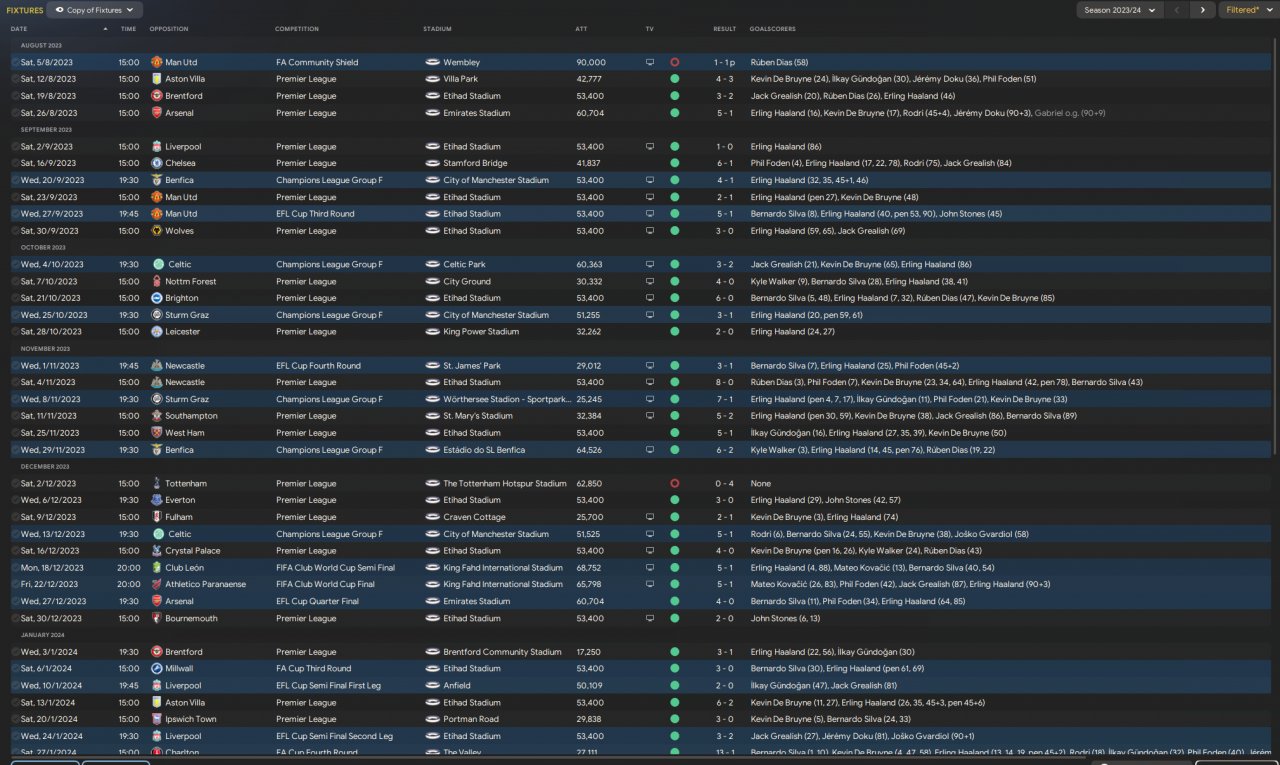Click the 8 - 0 result against Newcastle
This screenshot has height=765, width=1280.
(x=725, y=382)
